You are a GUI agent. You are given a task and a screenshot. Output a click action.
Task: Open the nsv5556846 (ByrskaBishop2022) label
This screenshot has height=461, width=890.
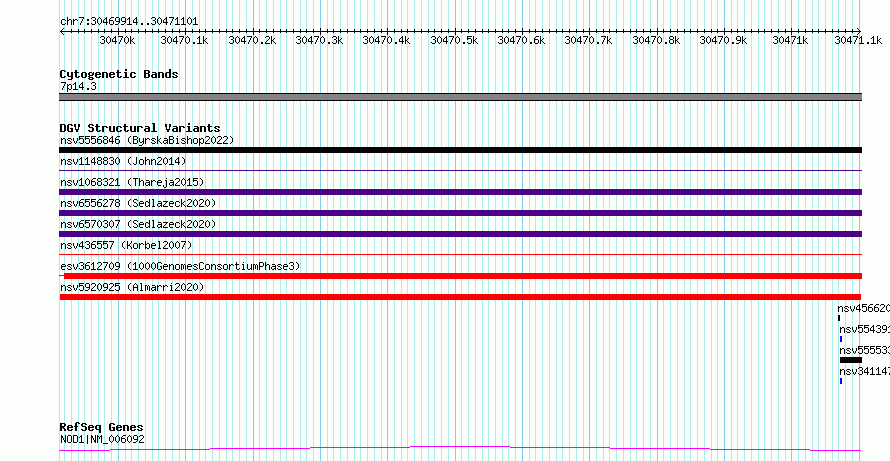(147, 140)
